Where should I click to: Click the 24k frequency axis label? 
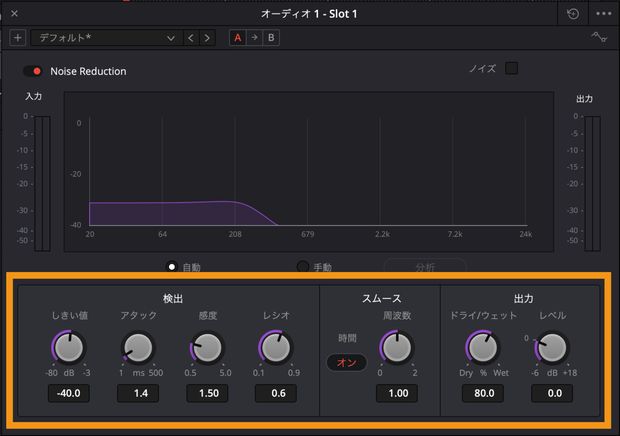(x=525, y=234)
